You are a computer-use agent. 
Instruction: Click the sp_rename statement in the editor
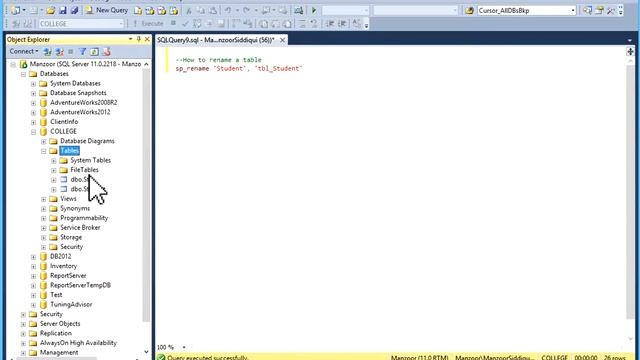pyautogui.click(x=239, y=69)
